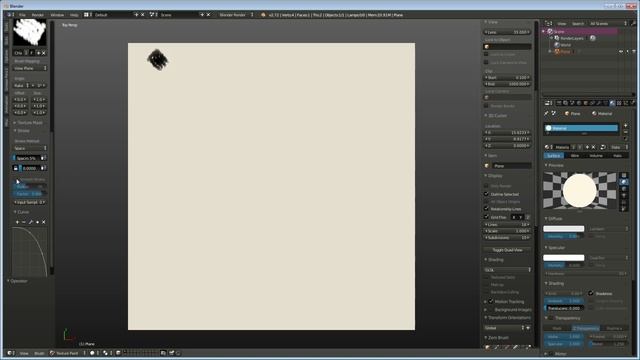640x360 pixels.
Task: Toggle the Grid Floor checkbox
Action: coord(486,217)
